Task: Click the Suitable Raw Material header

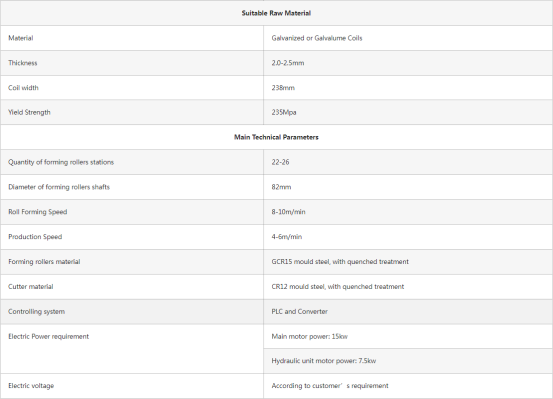Action: click(x=276, y=13)
